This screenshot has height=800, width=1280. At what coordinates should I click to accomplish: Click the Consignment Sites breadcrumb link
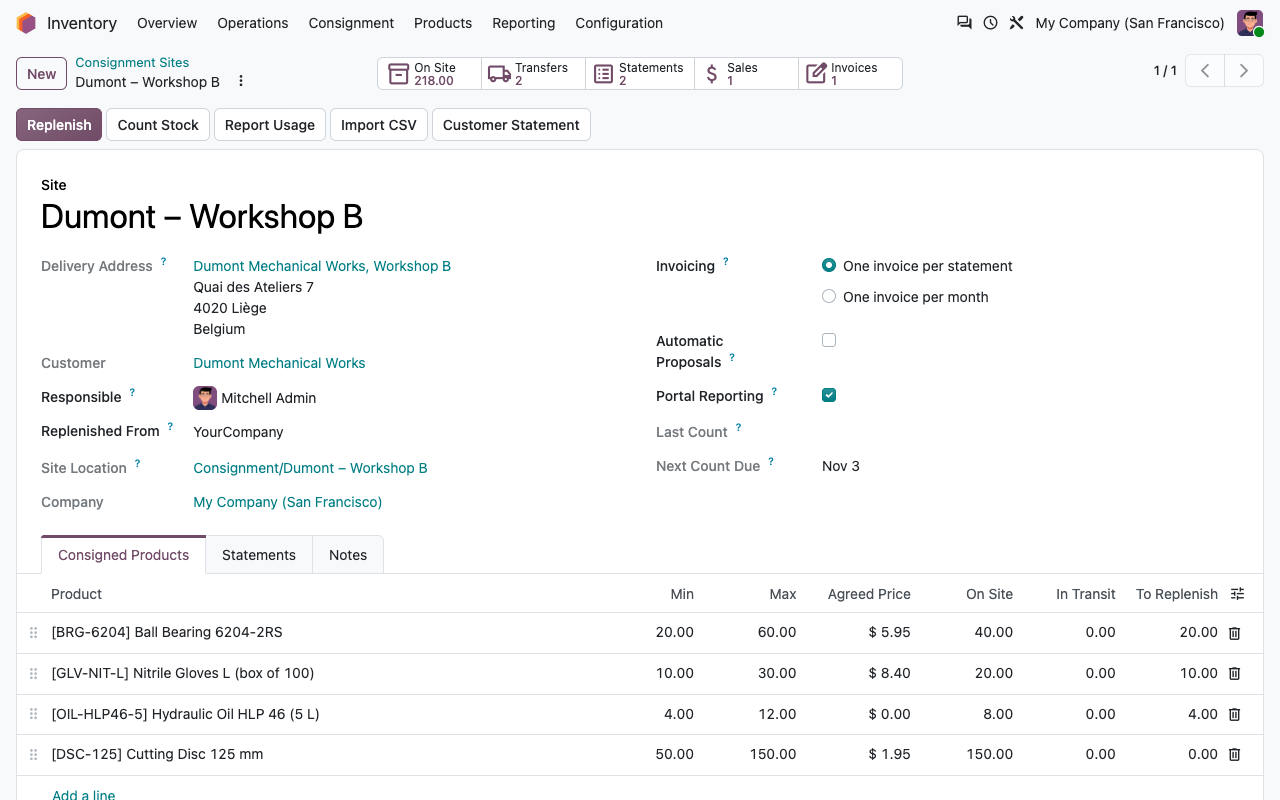click(132, 62)
